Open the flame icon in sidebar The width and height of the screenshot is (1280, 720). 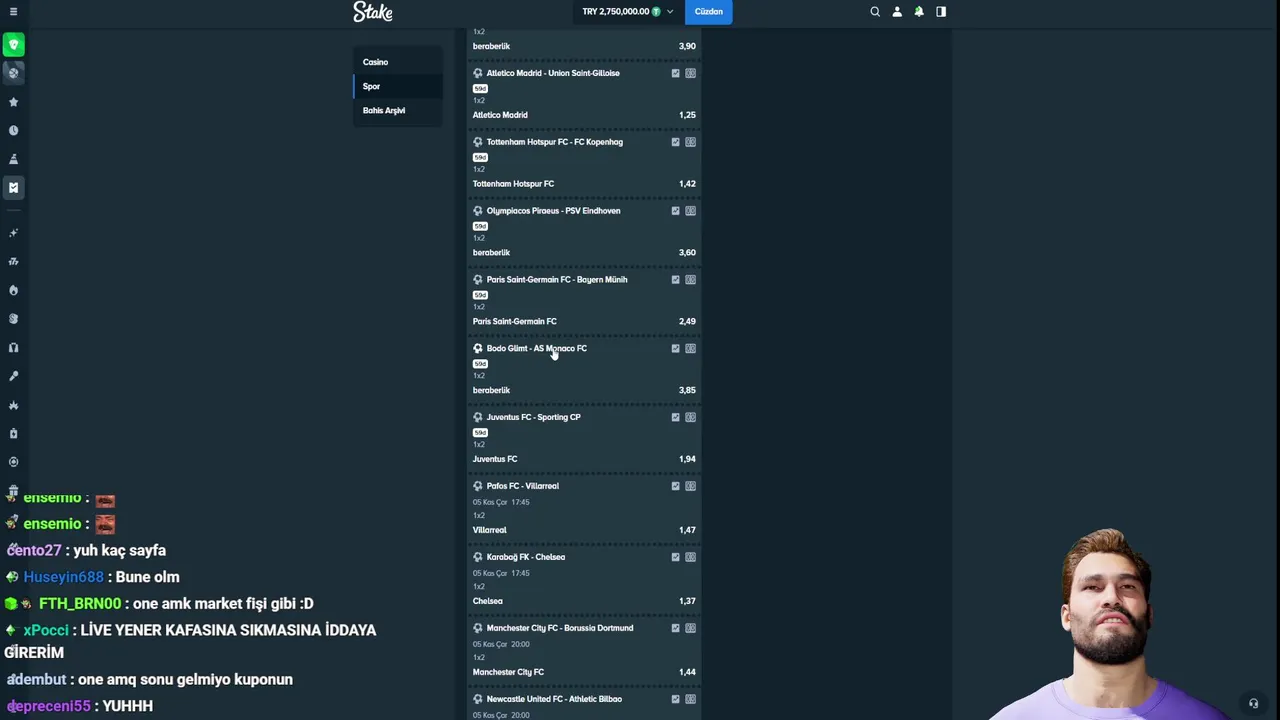(13, 290)
